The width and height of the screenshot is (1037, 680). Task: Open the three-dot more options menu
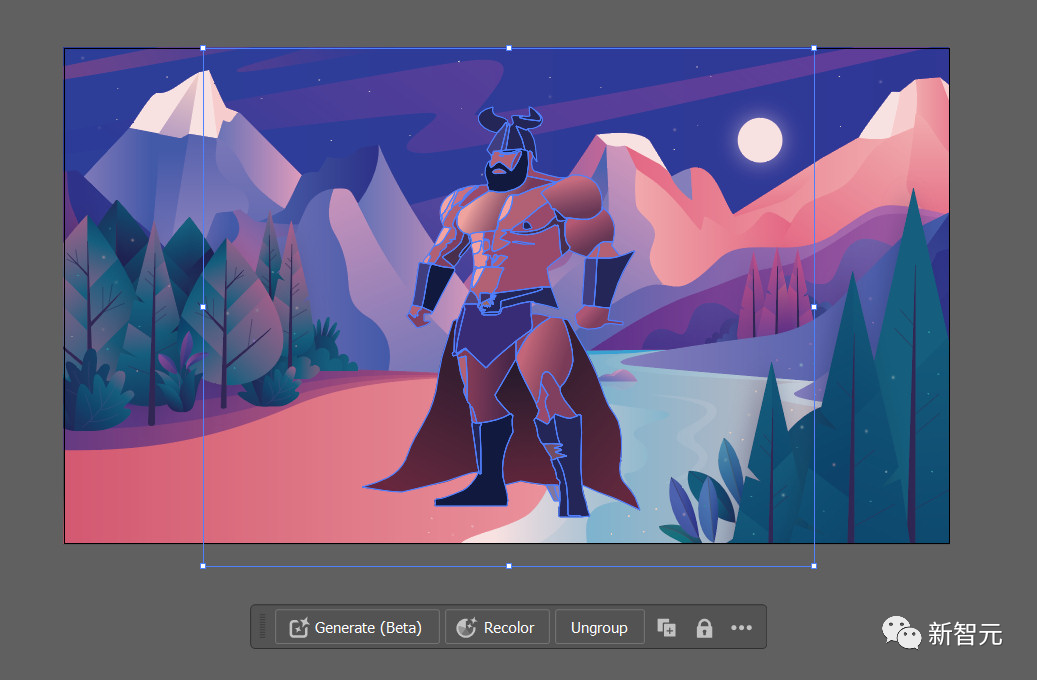[x=741, y=628]
